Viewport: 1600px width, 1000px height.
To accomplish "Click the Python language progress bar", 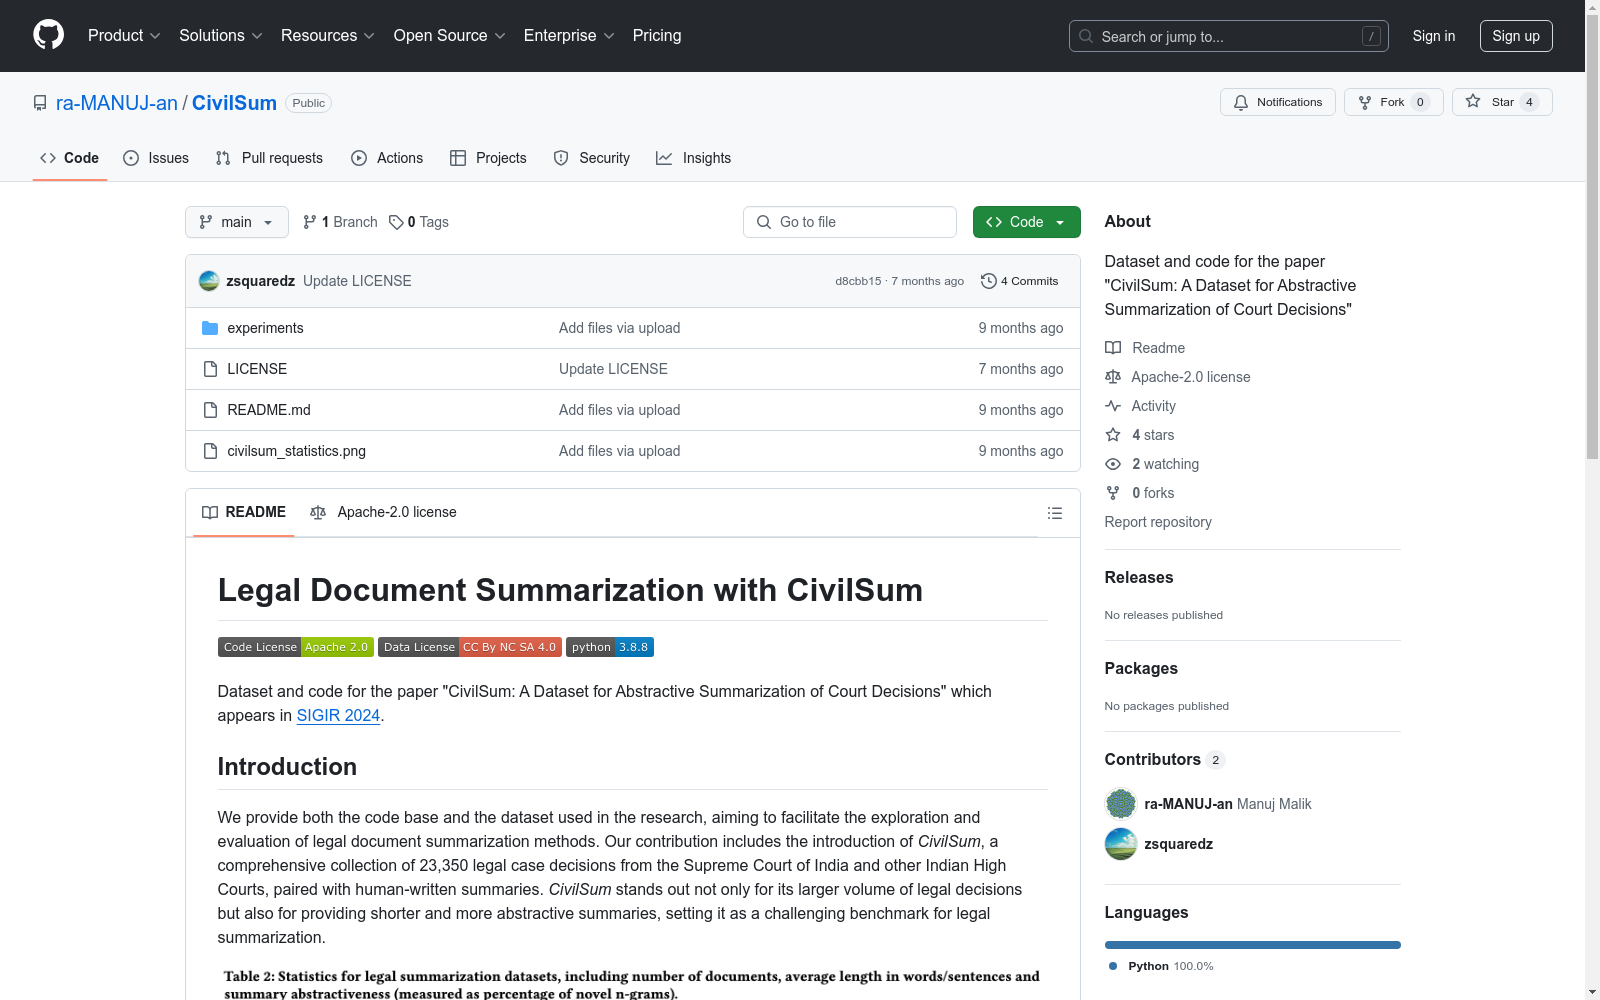I will (x=1253, y=945).
